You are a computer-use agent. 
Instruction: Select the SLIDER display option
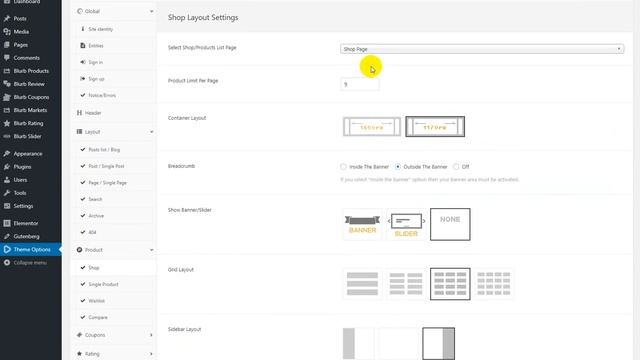click(406, 224)
